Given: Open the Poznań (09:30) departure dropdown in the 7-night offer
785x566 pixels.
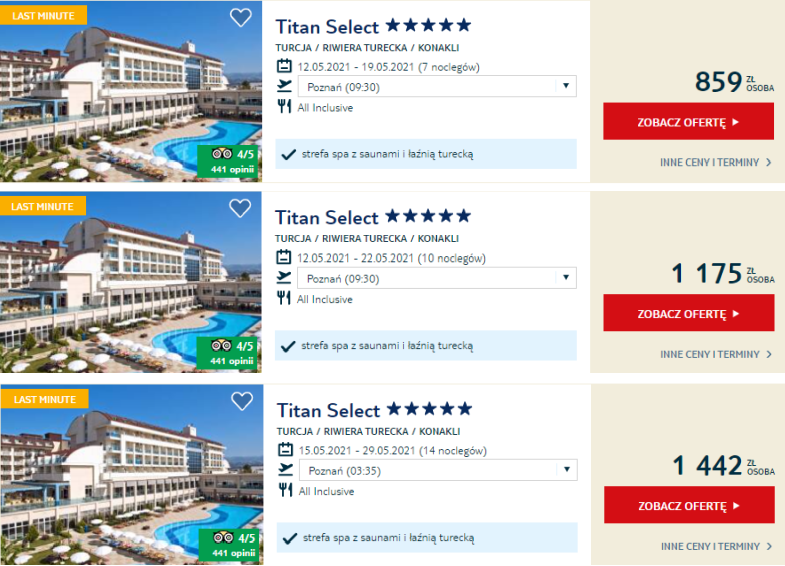Looking at the screenshot, I should click(437, 87).
